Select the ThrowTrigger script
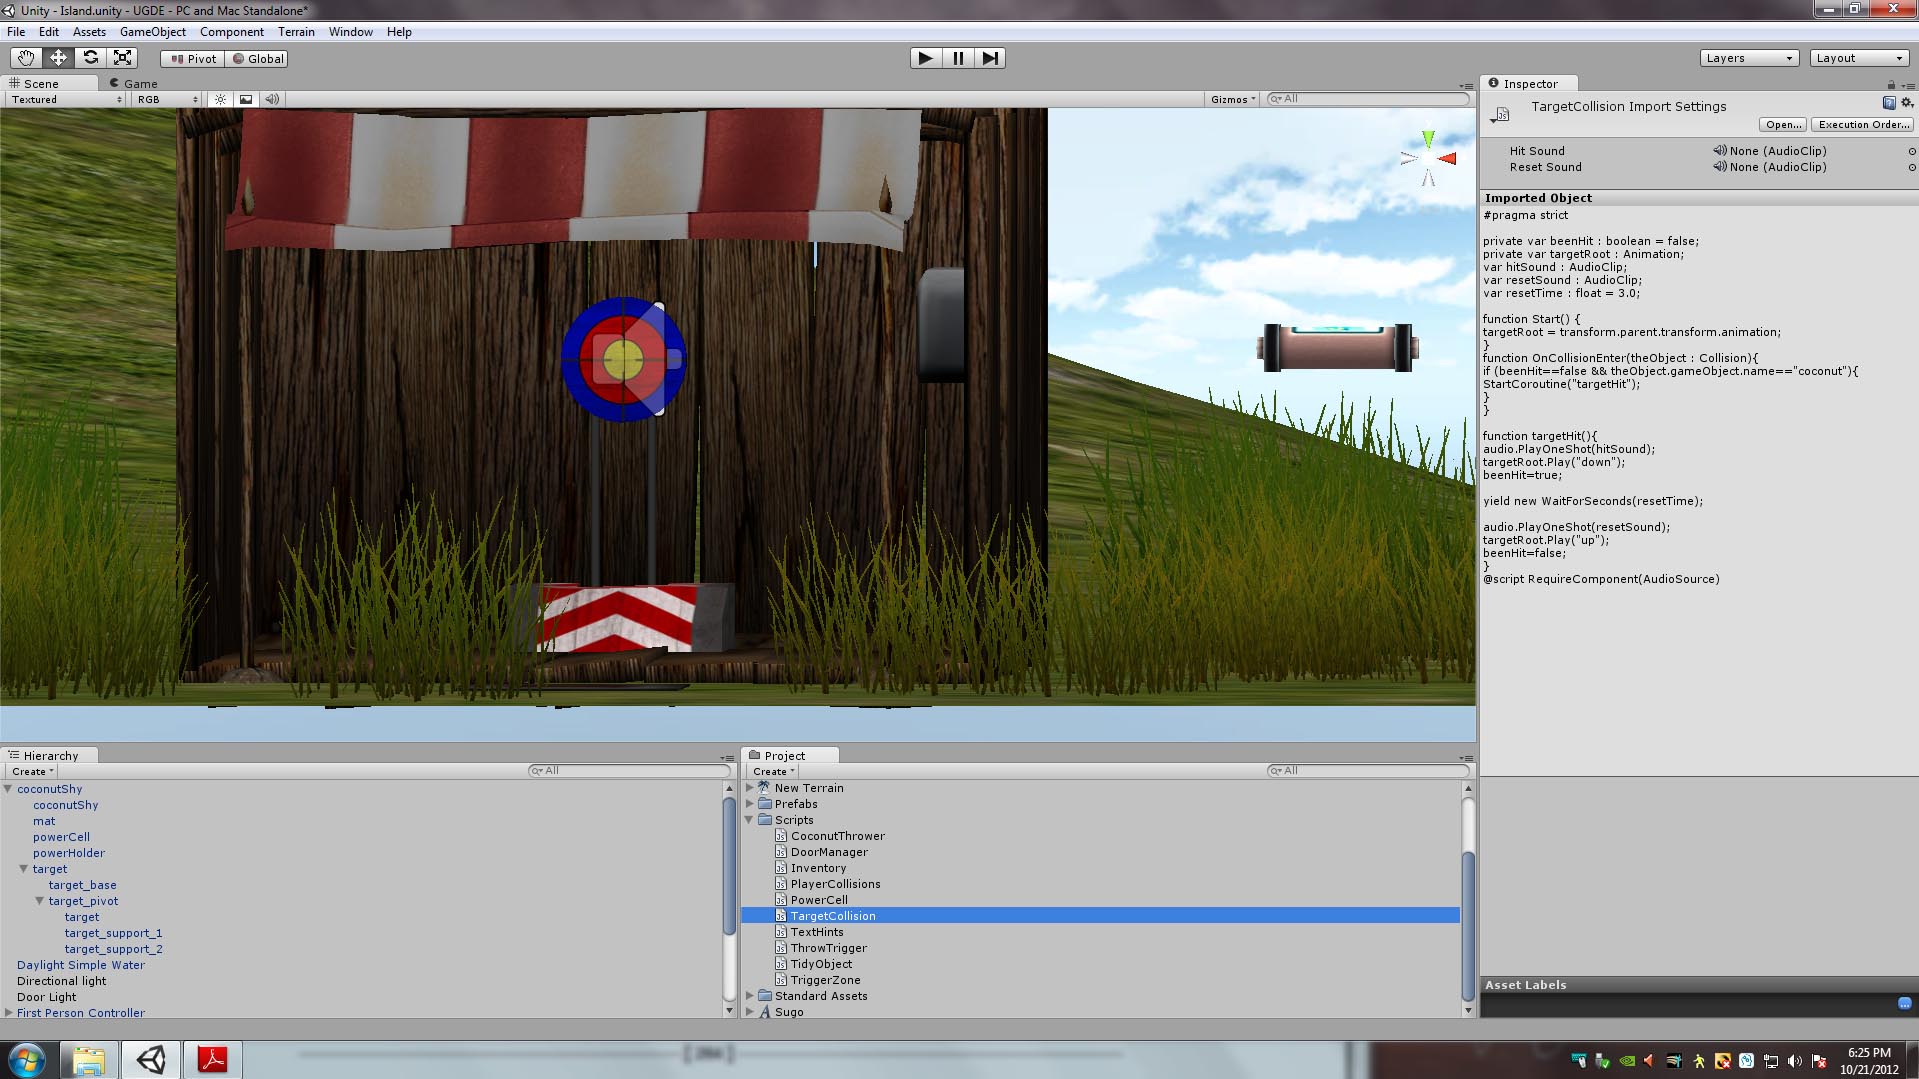 pos(828,948)
